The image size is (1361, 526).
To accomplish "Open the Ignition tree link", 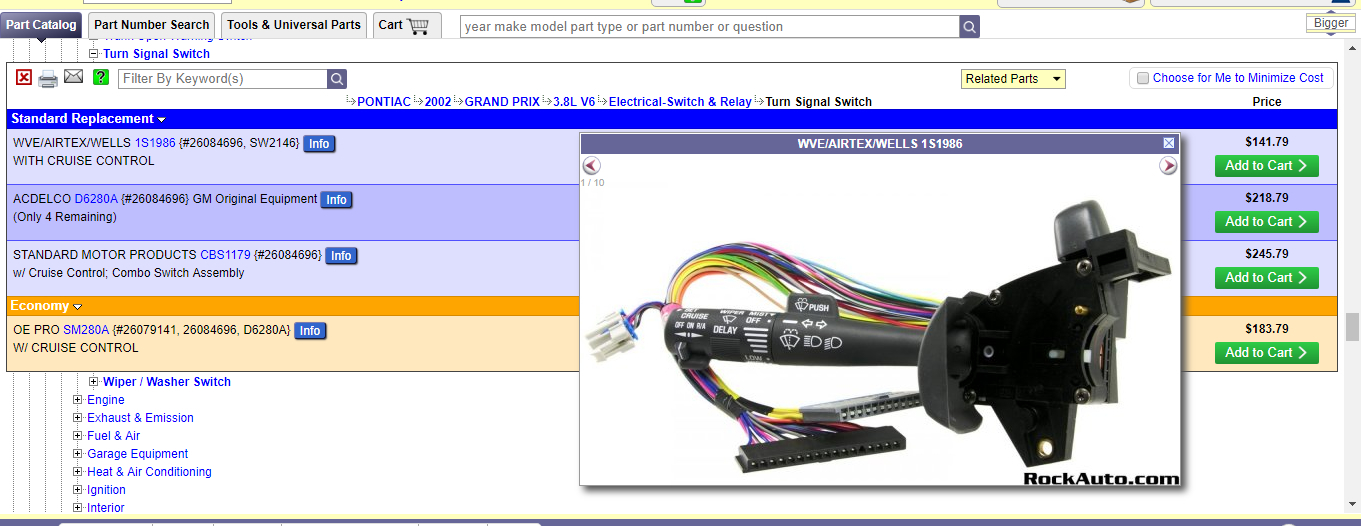I will click(106, 490).
